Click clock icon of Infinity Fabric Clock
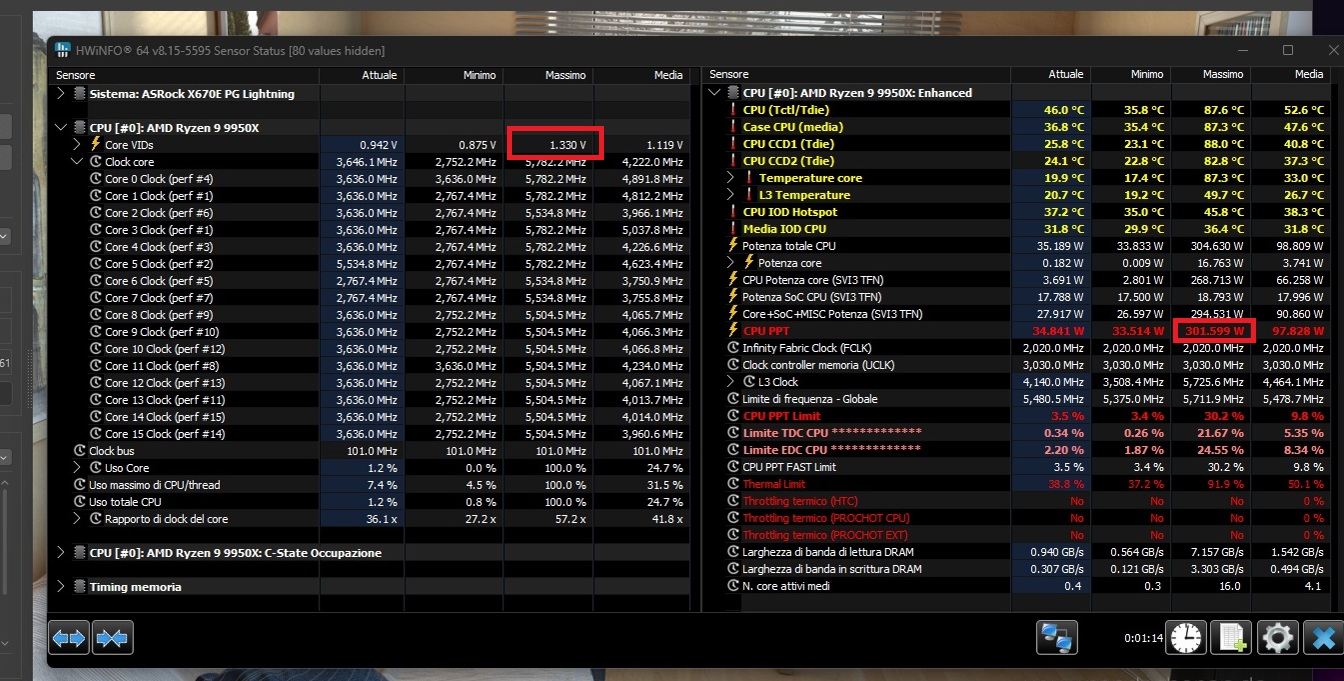The height and width of the screenshot is (681, 1344). 732,348
